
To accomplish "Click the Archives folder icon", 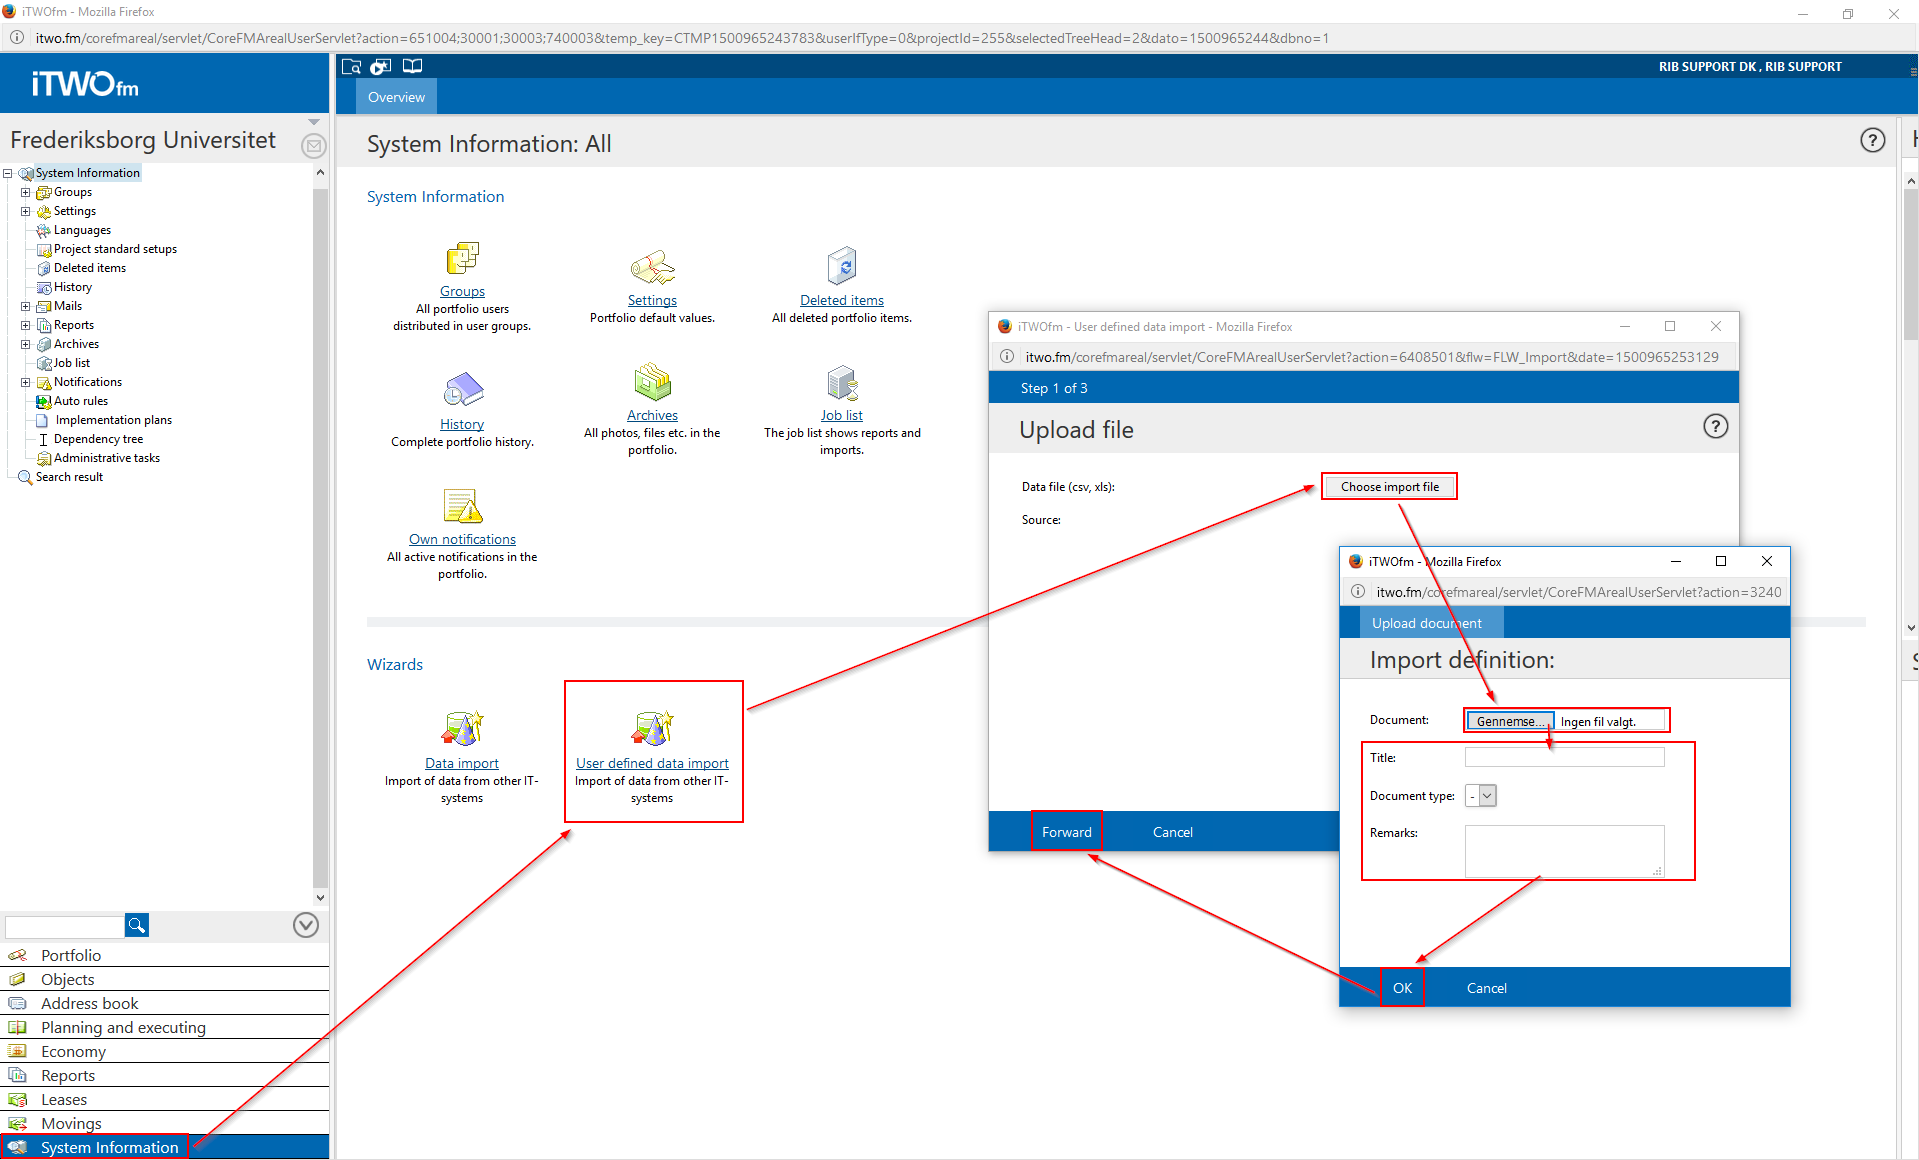I will click(652, 383).
